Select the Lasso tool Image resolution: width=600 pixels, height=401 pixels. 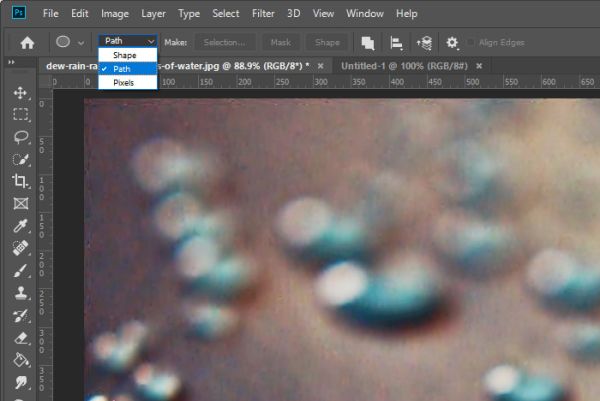coord(21,137)
